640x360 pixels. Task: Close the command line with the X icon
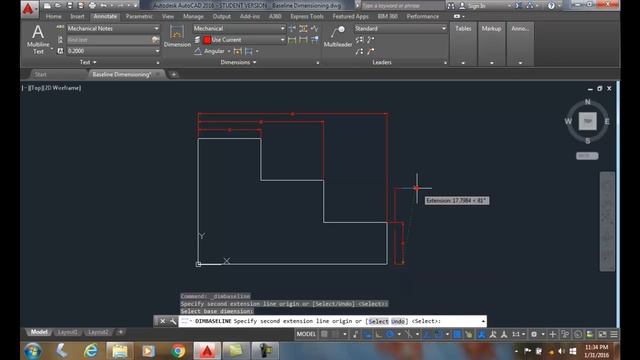(x=162, y=321)
